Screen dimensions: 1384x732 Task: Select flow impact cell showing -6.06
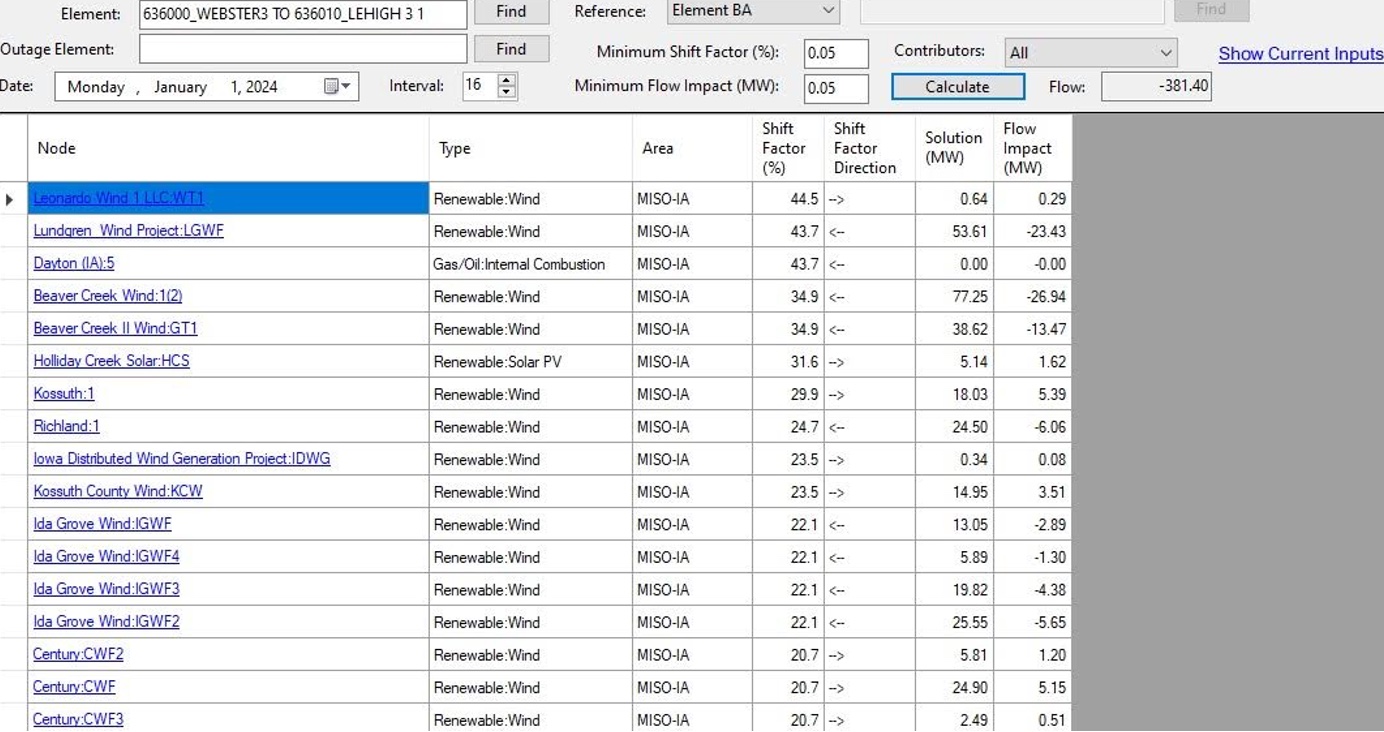pos(1033,427)
